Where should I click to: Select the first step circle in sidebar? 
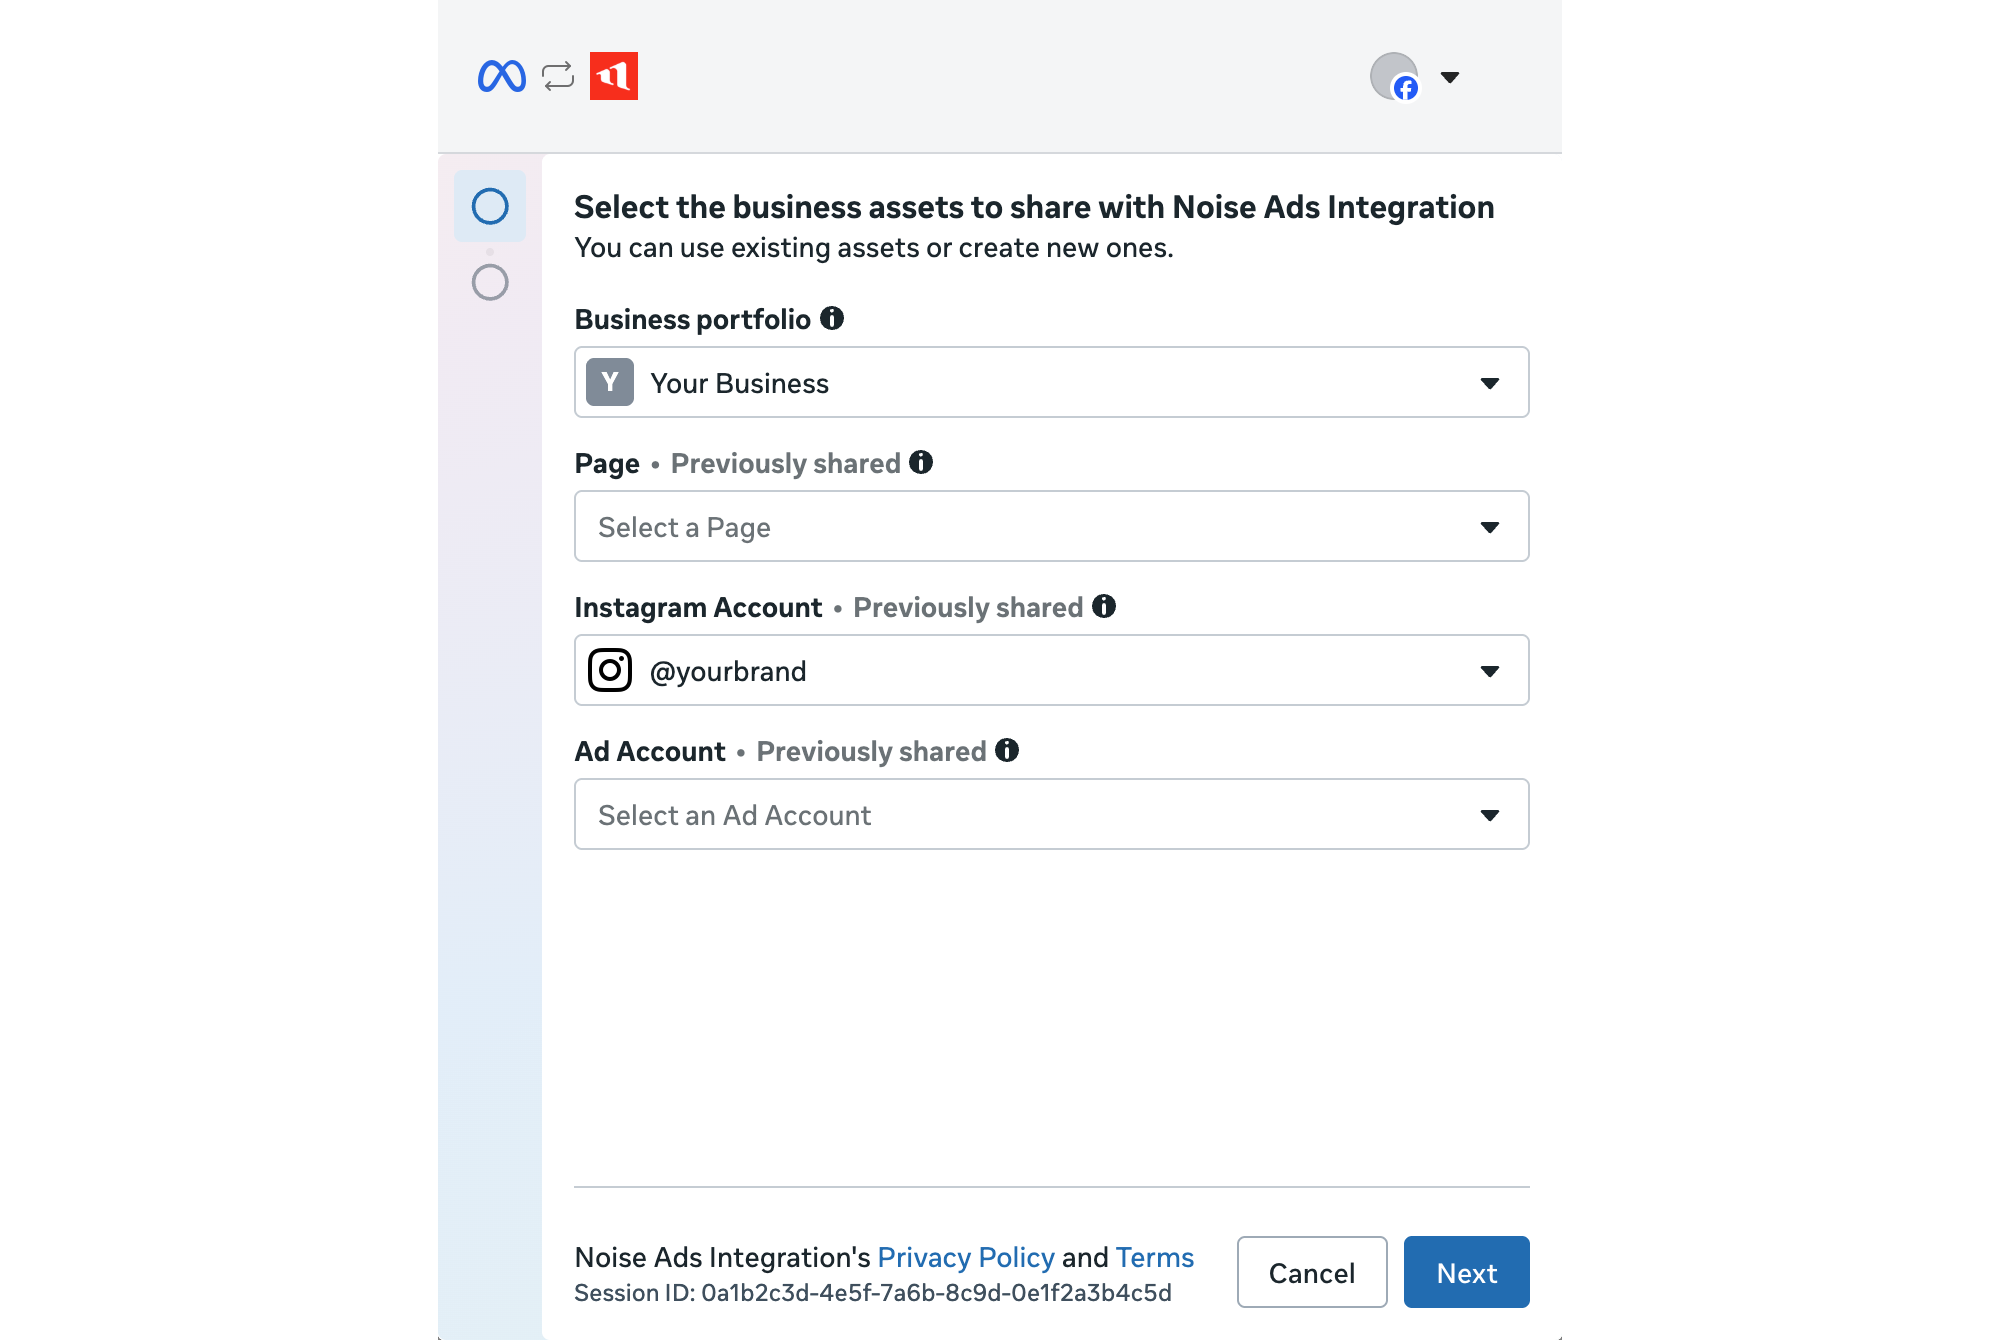coord(490,206)
